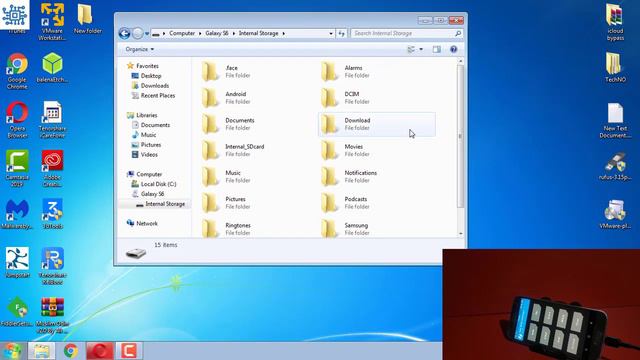Focus the Search Internal Storage field
Screen dimensions: 640x360
click(x=407, y=33)
